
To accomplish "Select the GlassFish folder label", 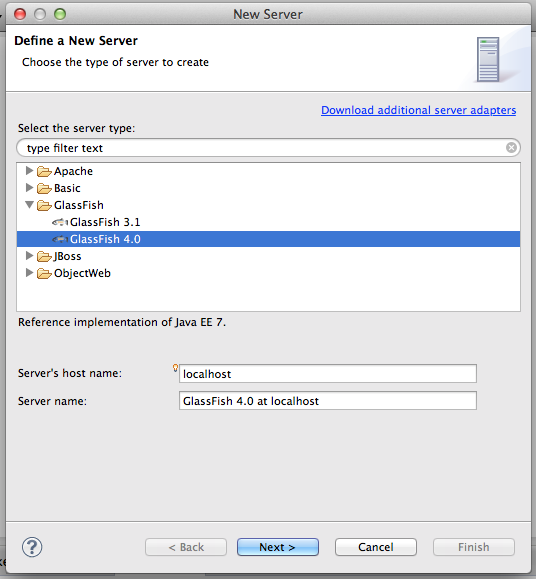I will click(79, 205).
